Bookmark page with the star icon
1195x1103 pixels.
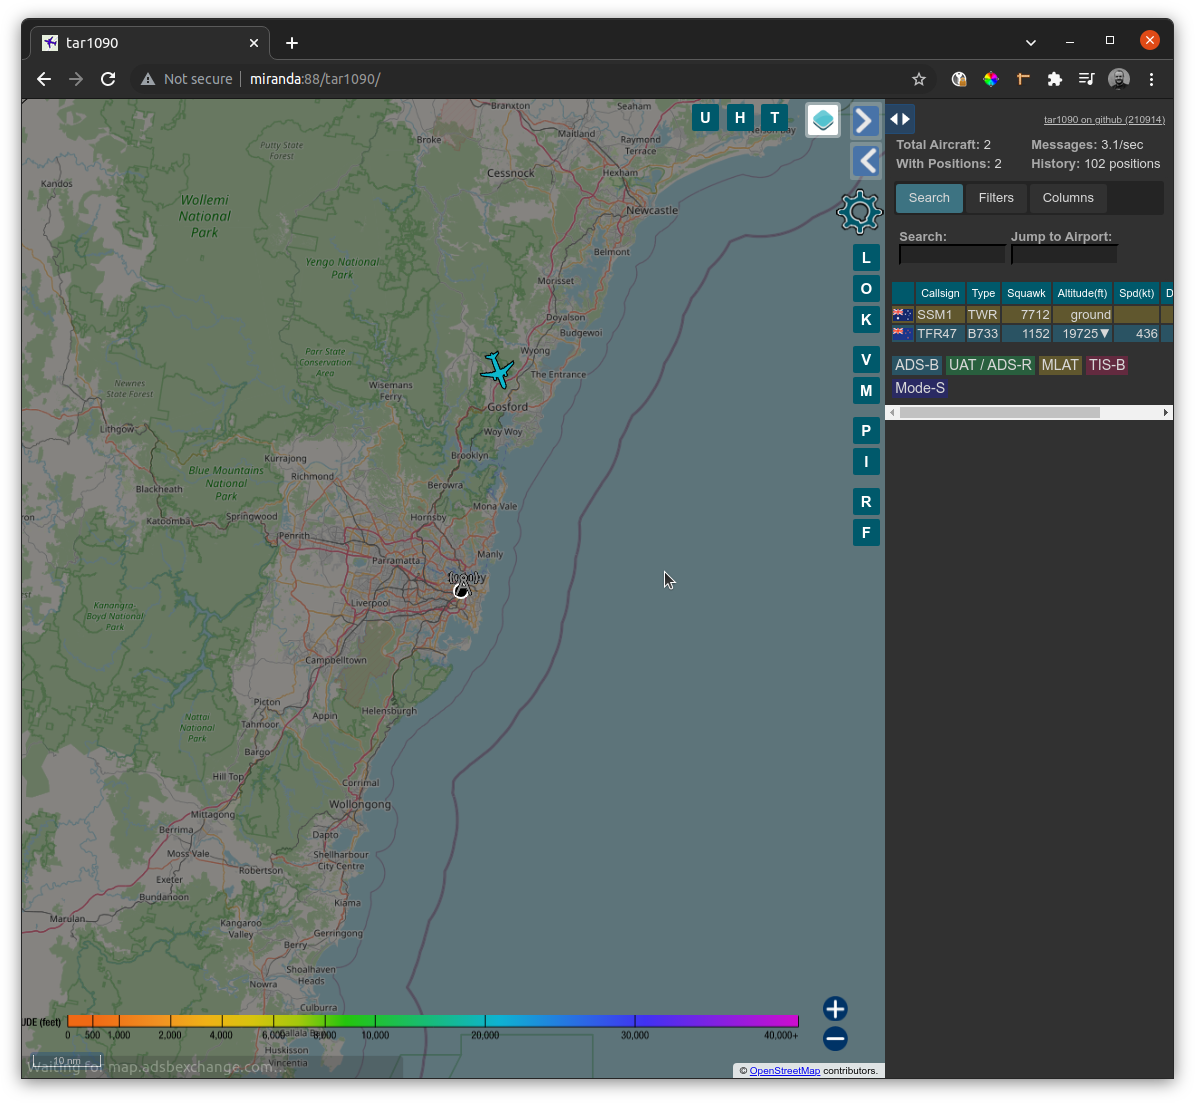pyautogui.click(x=919, y=79)
